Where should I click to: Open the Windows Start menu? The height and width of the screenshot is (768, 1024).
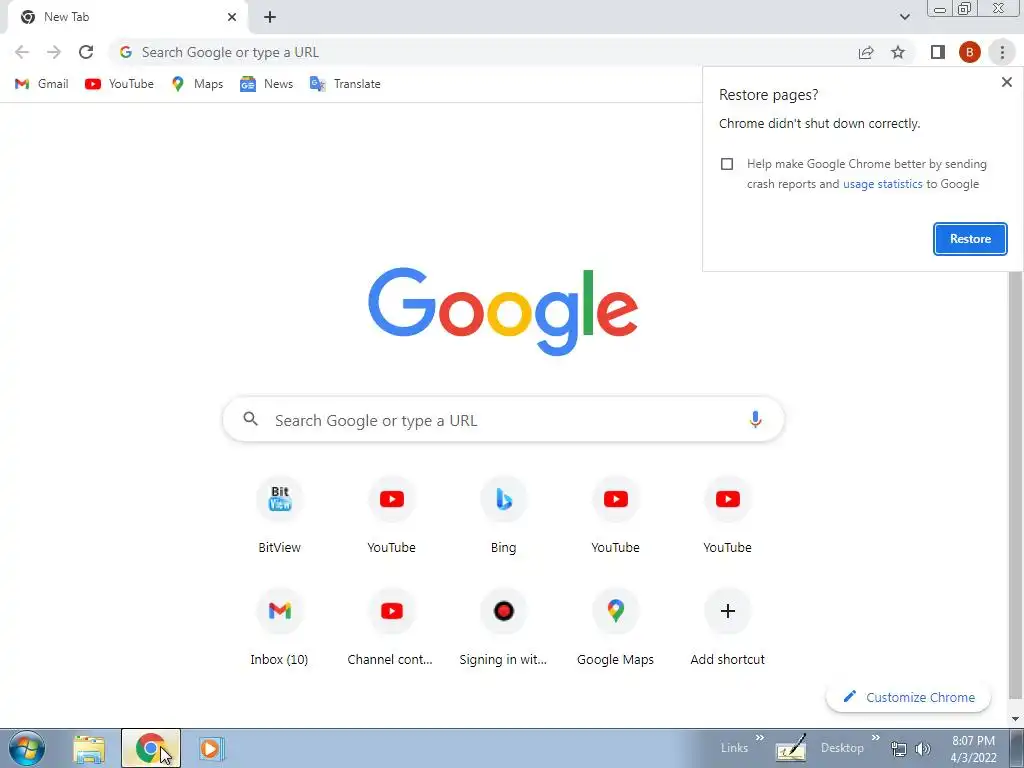click(27, 748)
